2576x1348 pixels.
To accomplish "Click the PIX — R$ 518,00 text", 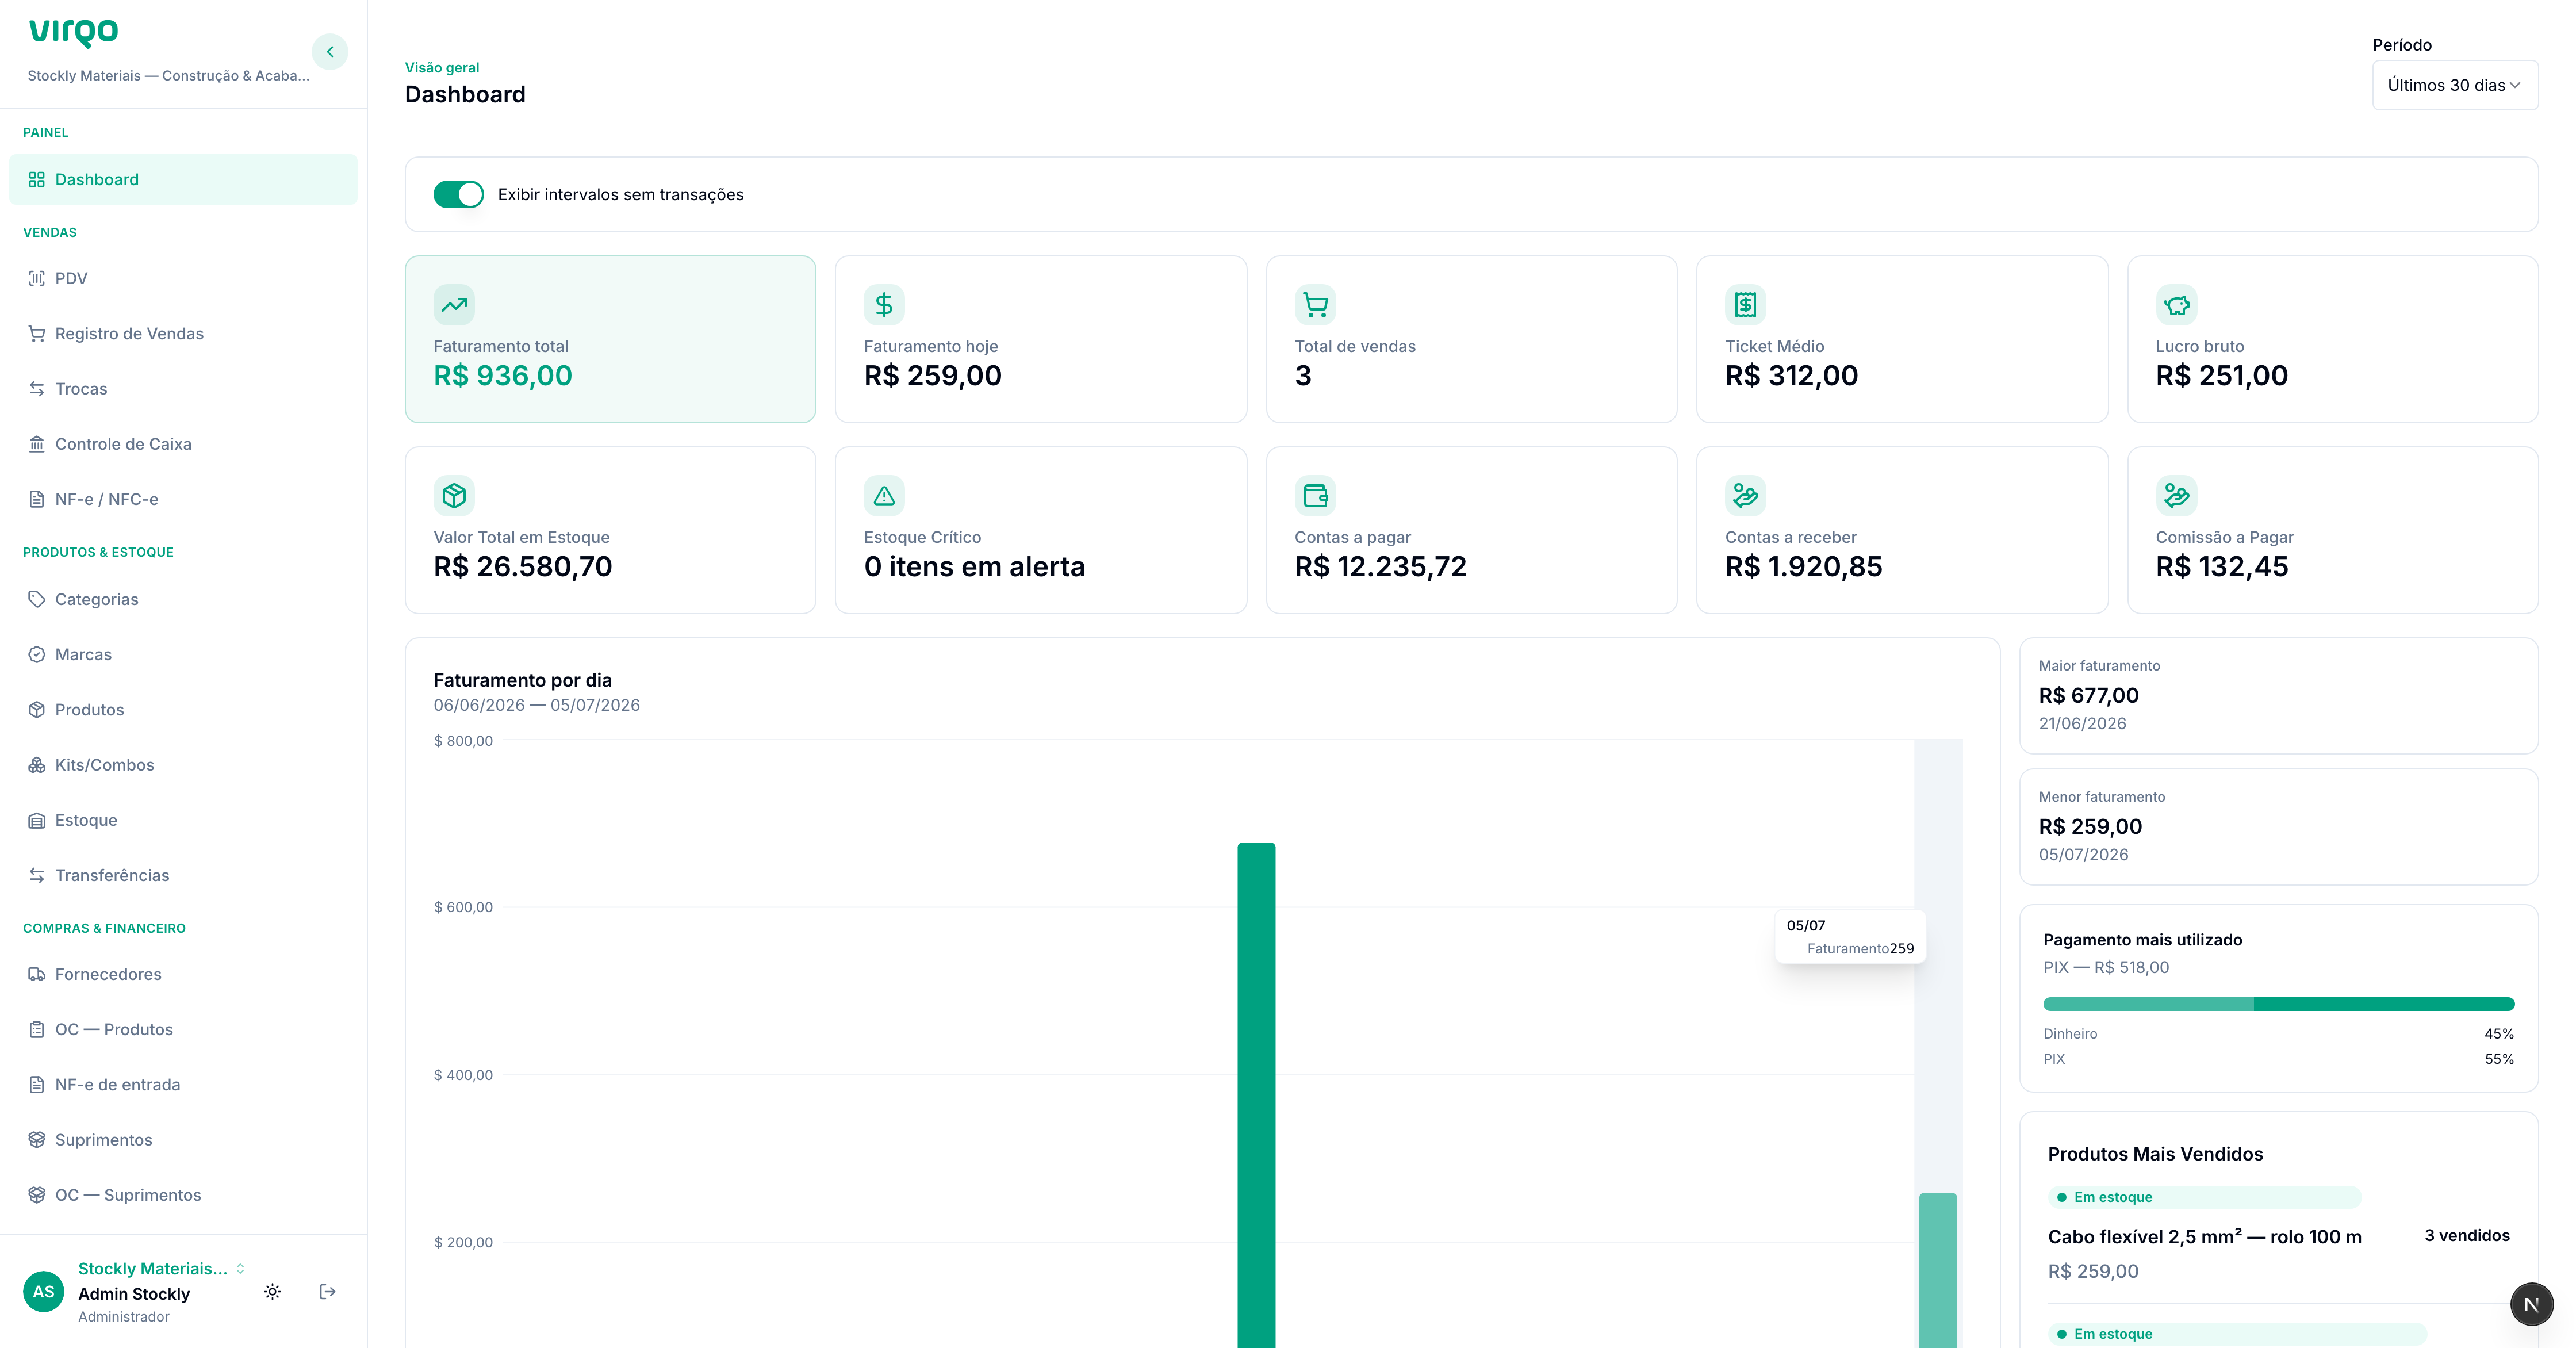I will (x=2106, y=968).
